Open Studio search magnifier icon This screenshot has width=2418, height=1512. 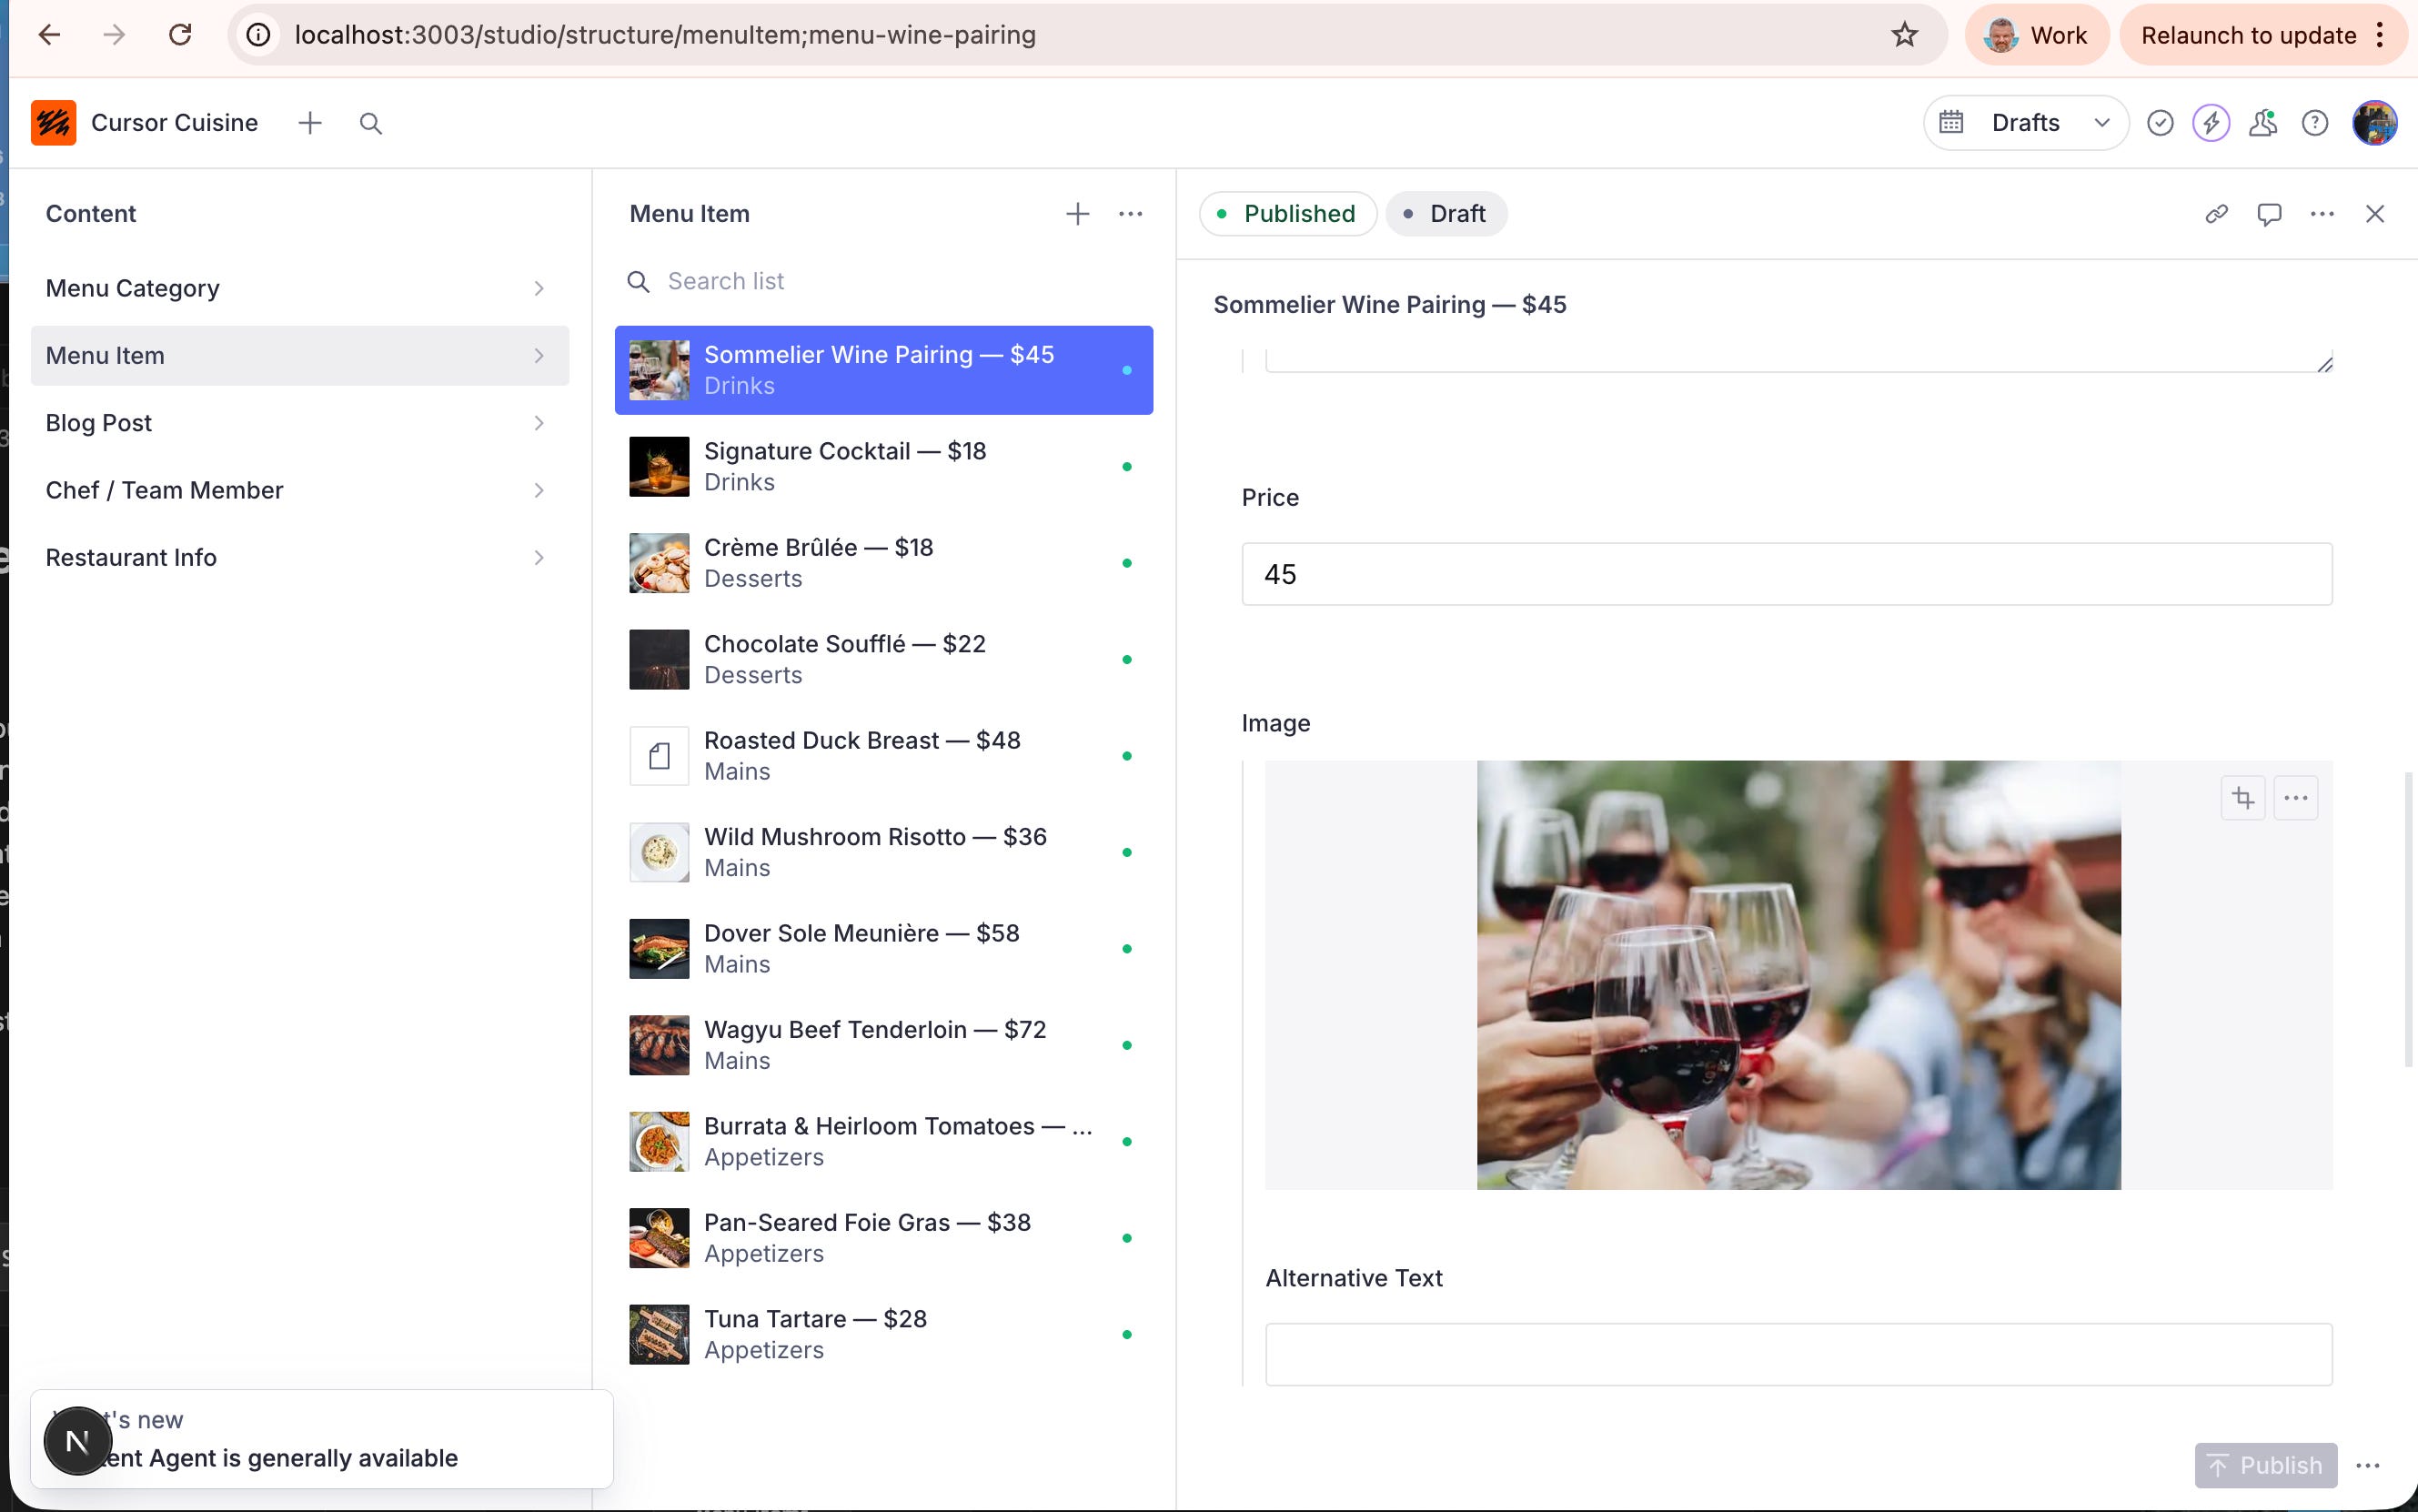click(x=370, y=123)
